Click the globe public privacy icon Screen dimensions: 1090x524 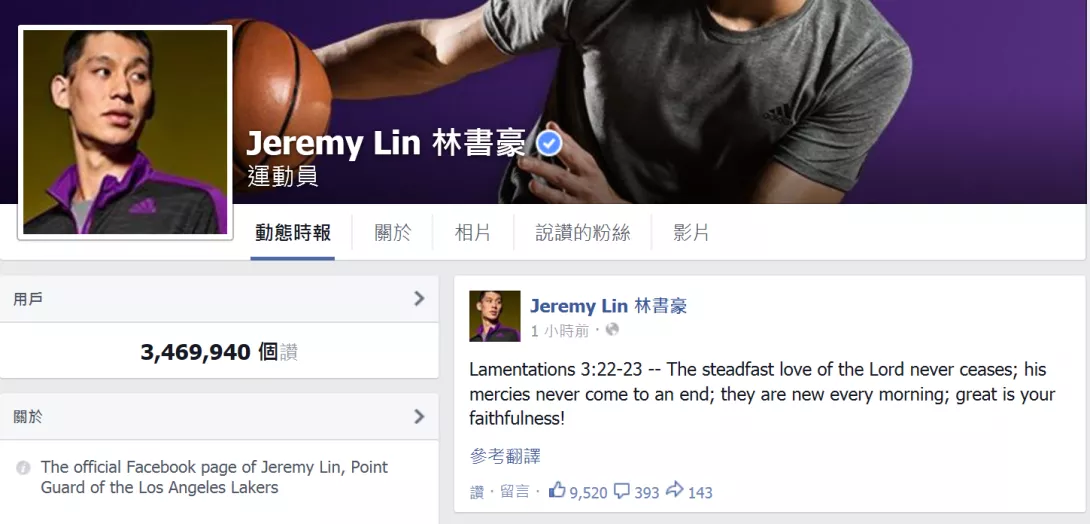[612, 329]
